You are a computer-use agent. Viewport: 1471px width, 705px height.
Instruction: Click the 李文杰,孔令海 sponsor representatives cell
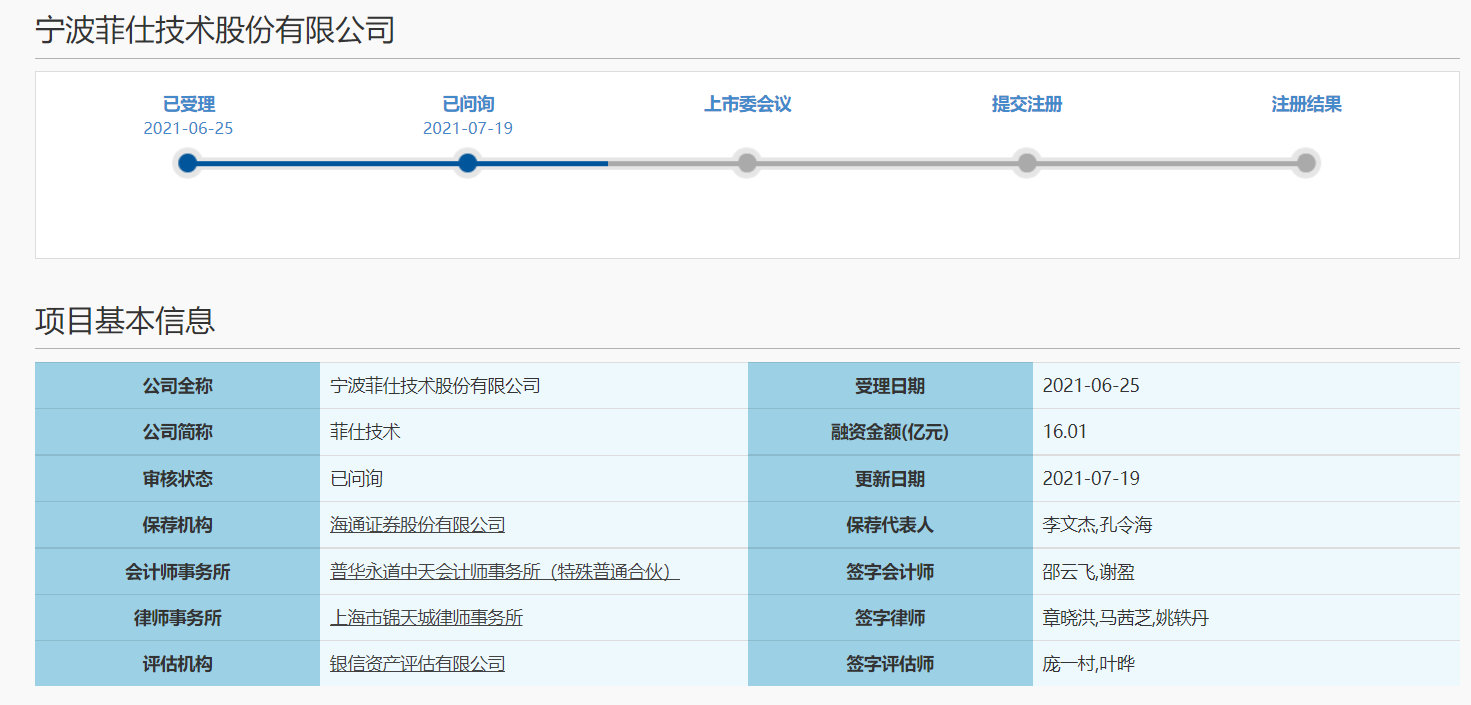(1097, 525)
